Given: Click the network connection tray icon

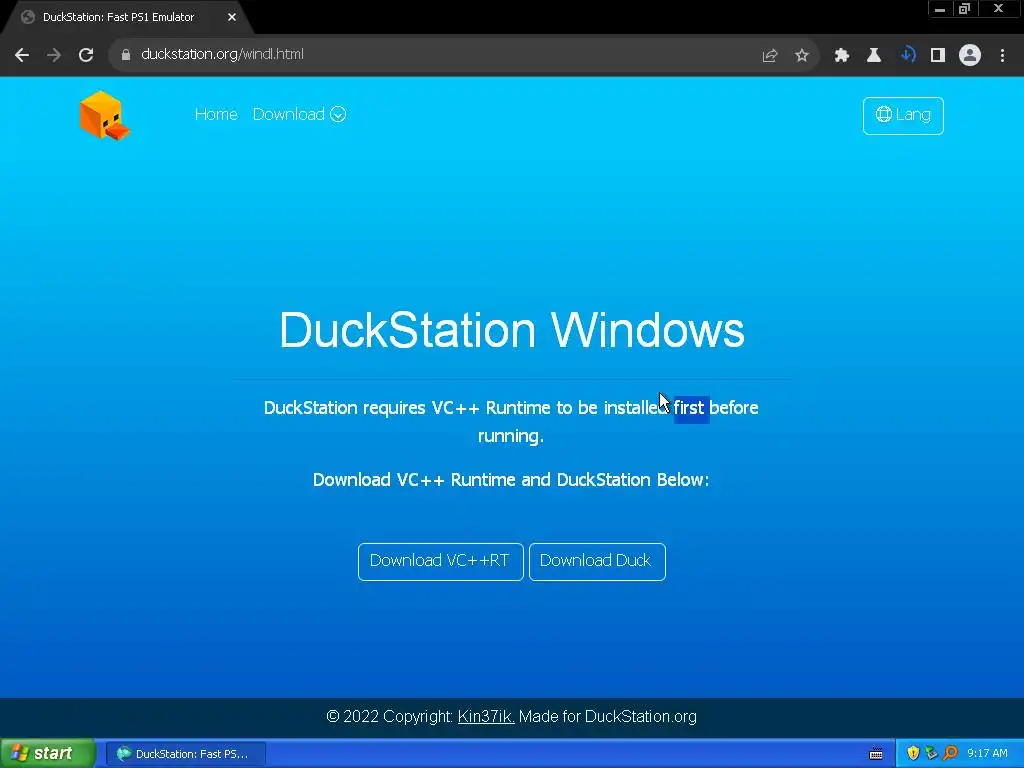Looking at the screenshot, I should coord(931,754).
